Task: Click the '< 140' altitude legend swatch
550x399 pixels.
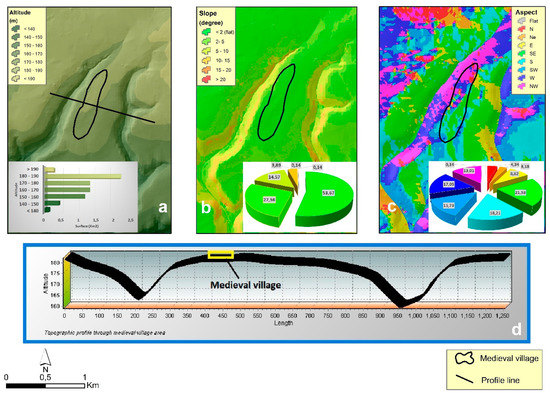Action: click(x=16, y=29)
